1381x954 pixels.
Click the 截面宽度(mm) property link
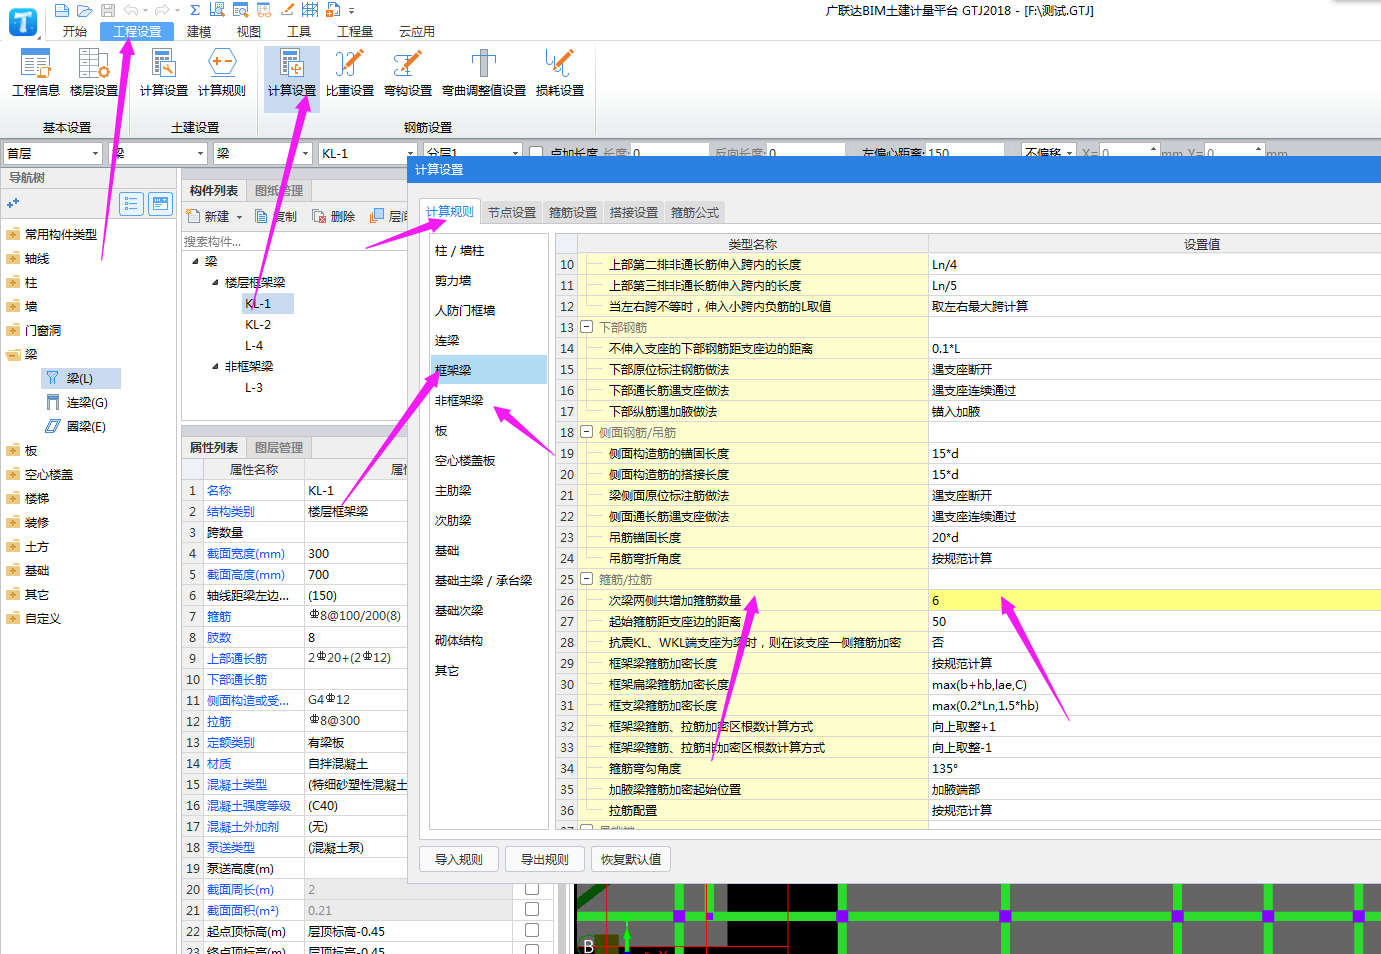click(246, 554)
